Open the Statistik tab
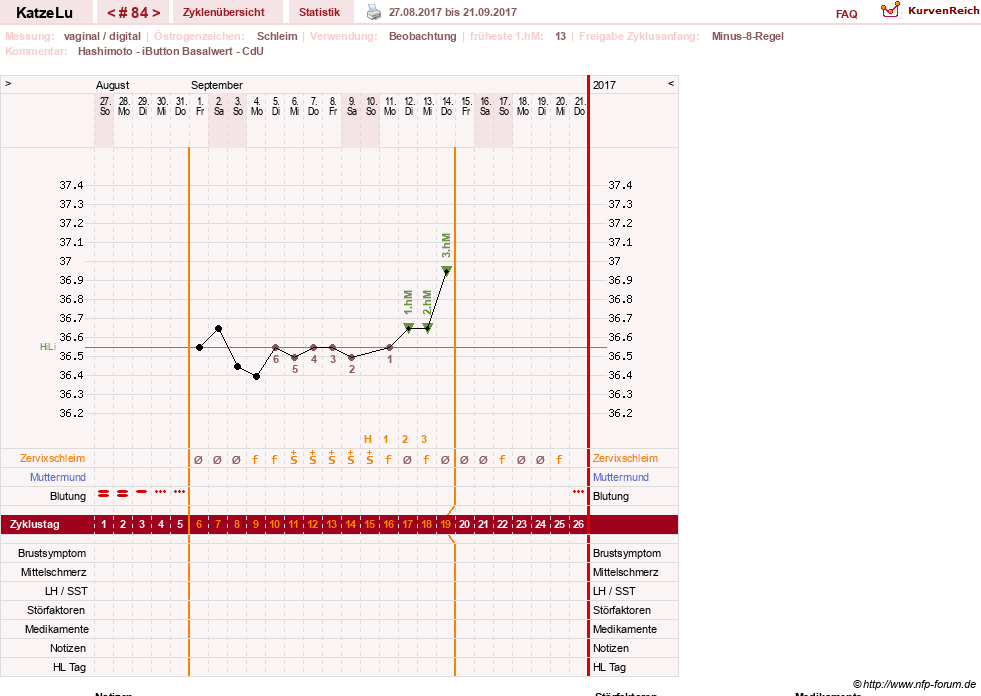Image resolution: width=981 pixels, height=696 pixels. click(x=319, y=12)
